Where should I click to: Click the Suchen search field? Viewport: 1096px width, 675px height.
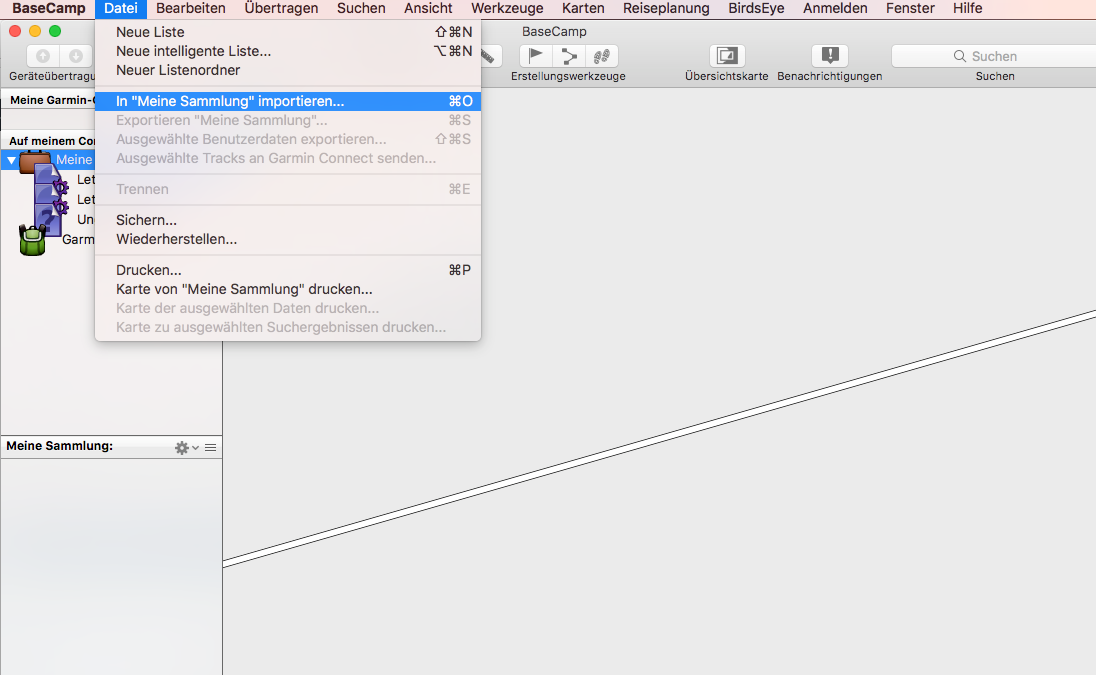coord(992,56)
